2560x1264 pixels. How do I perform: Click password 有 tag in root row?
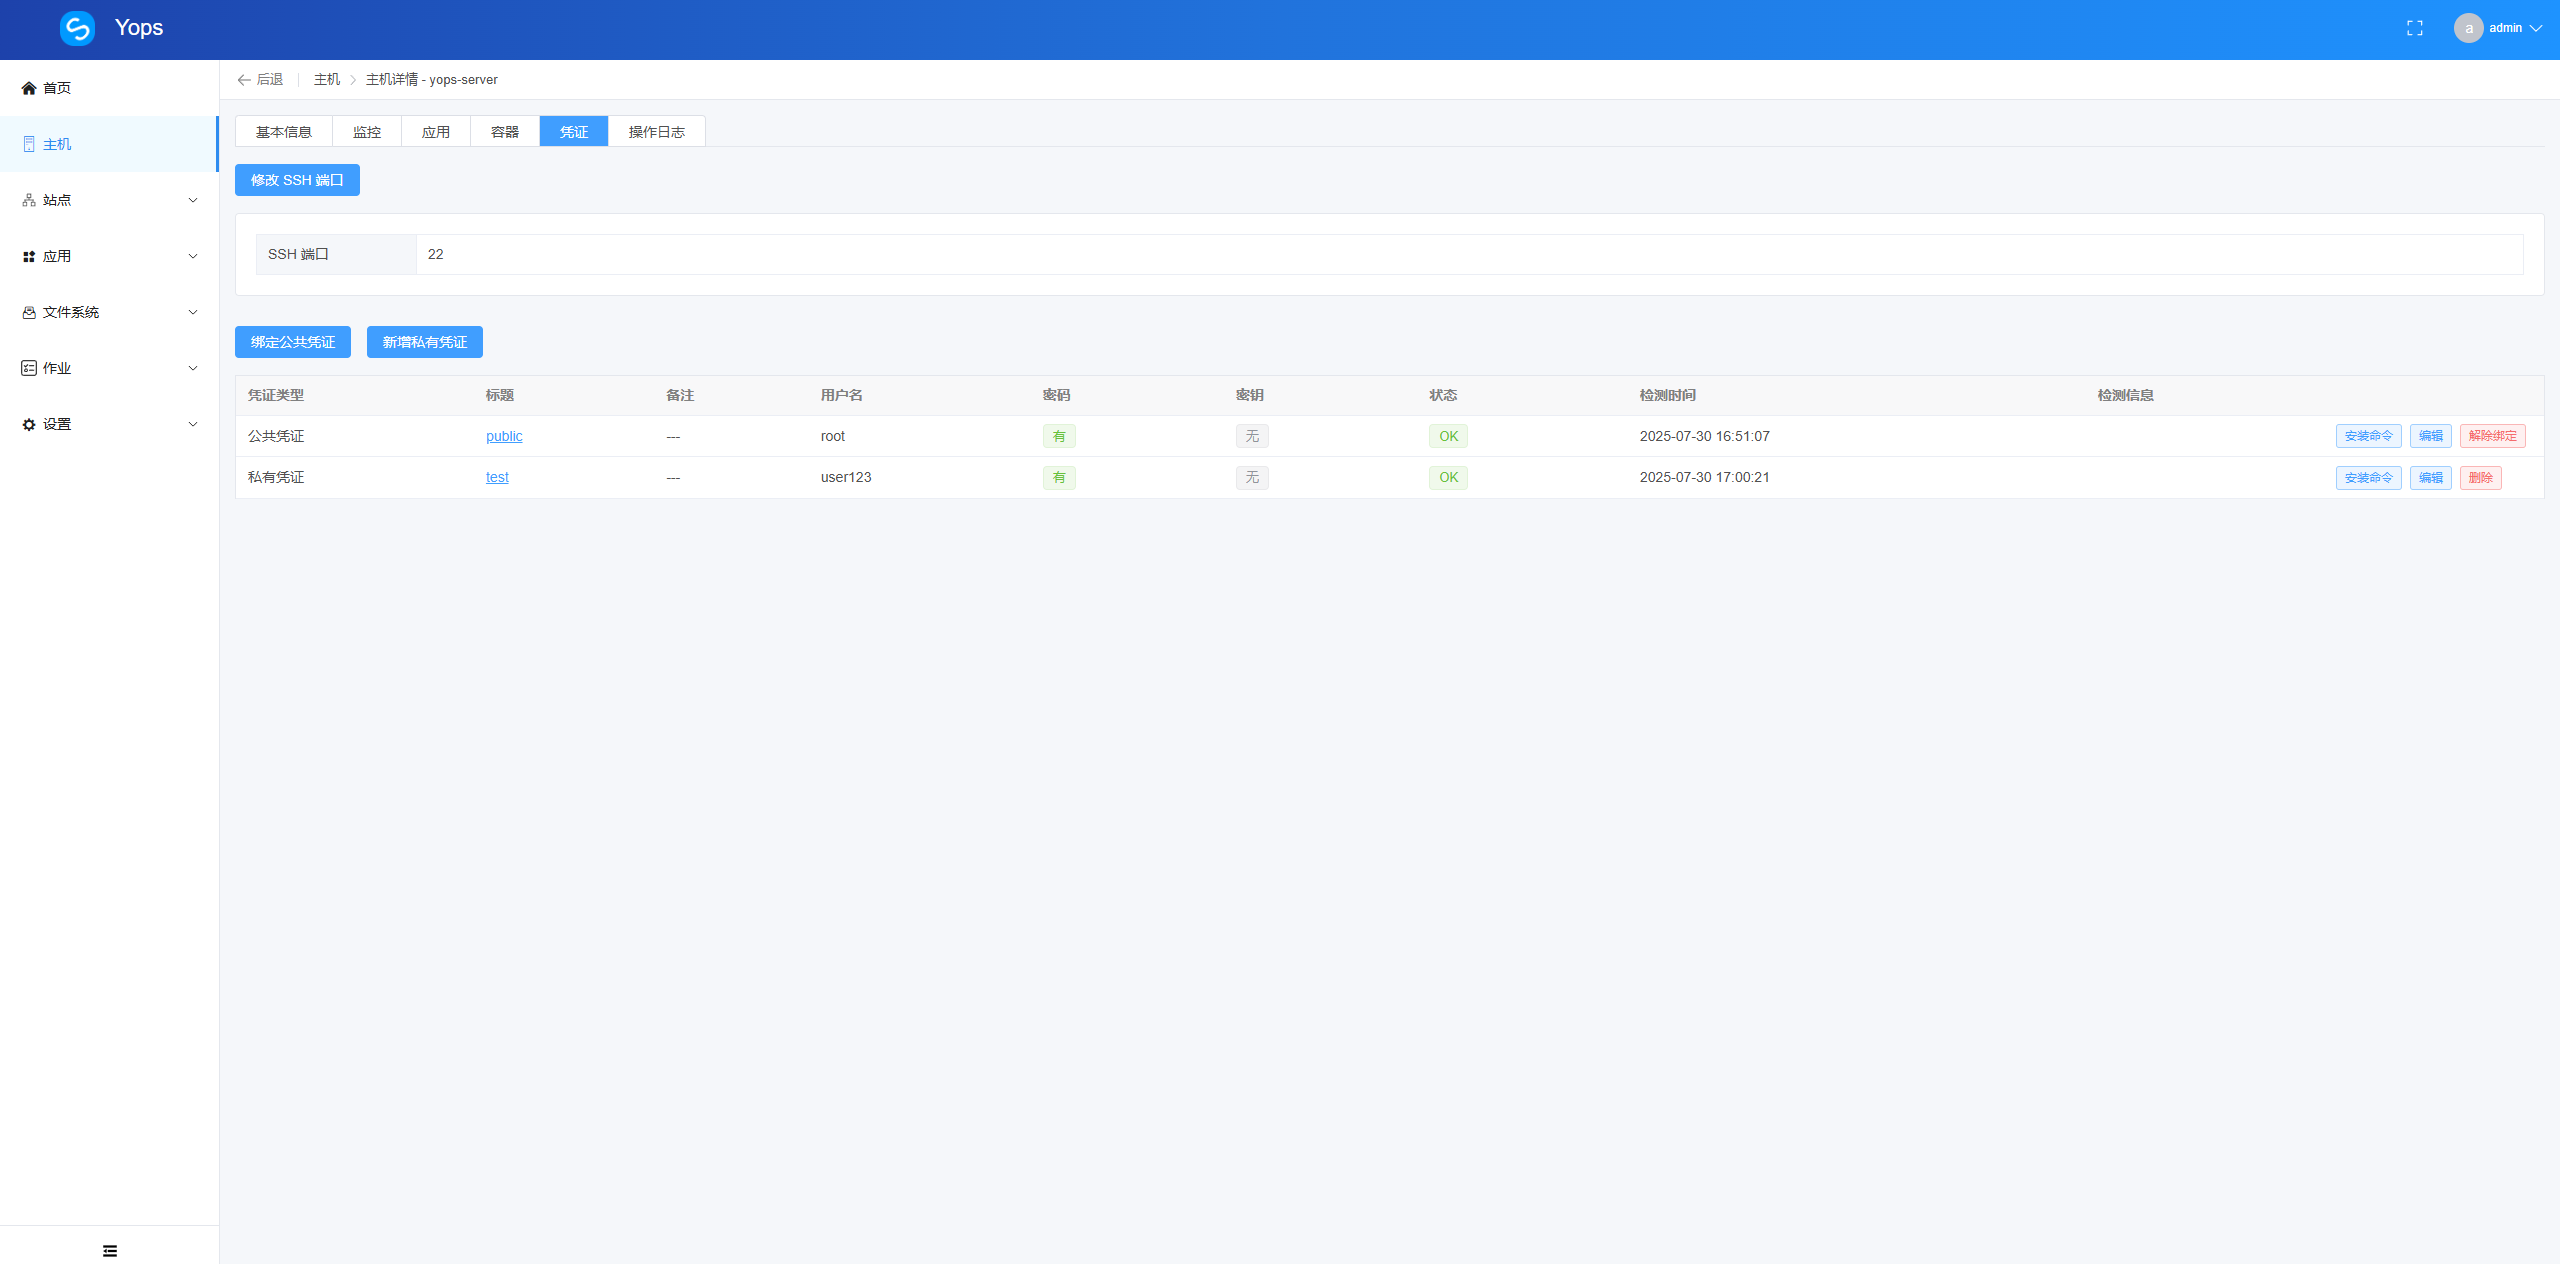pos(1059,436)
